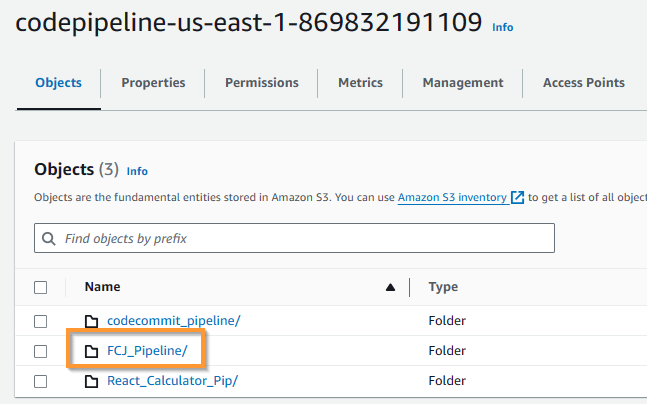Click the Objects (3) heading
647x404 pixels.
tap(76, 170)
